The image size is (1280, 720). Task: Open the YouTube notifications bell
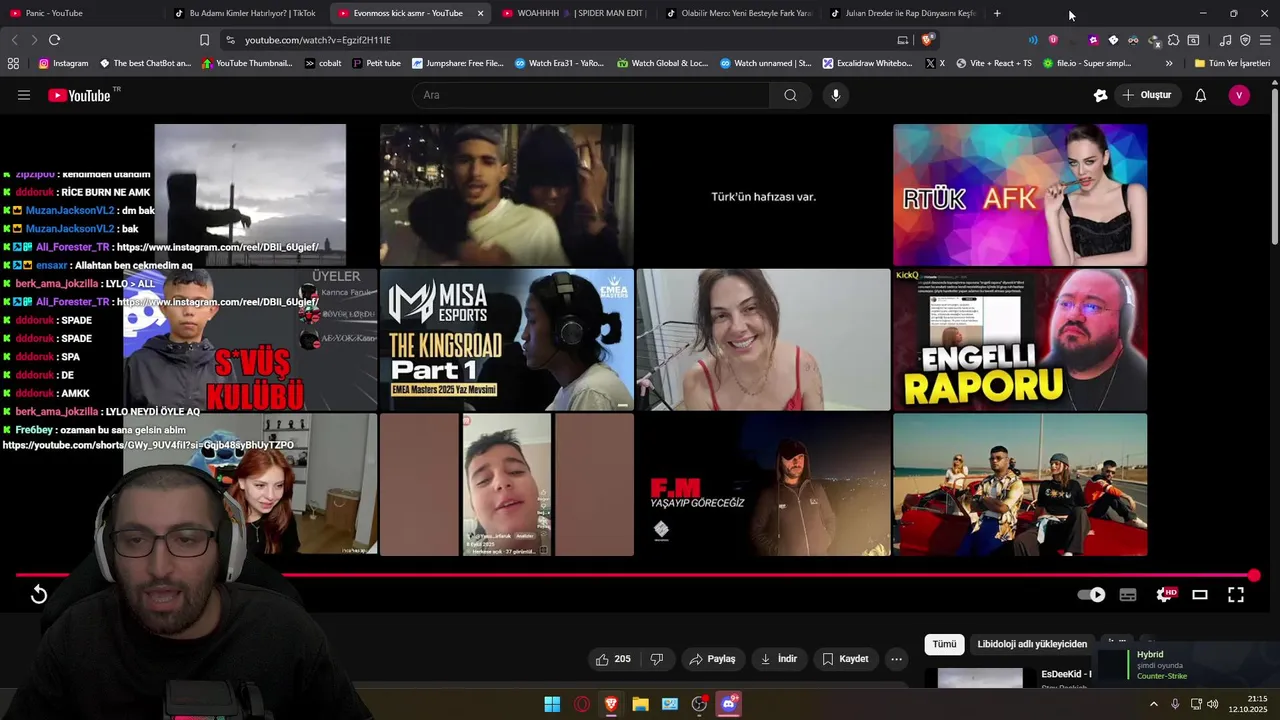pyautogui.click(x=1200, y=95)
